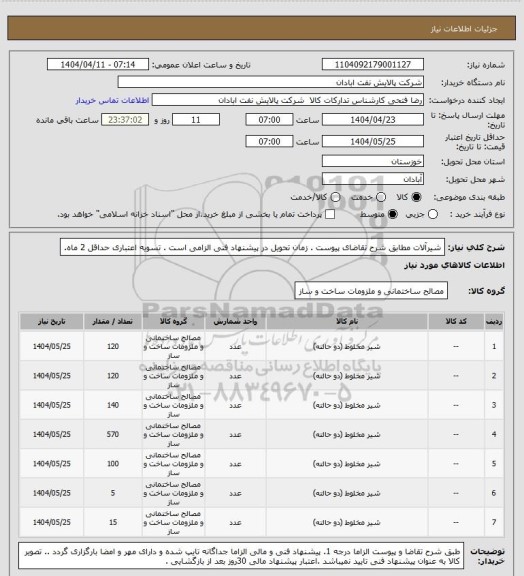524x576 pixels.
Task: Click item name in row 3
Action: tap(347, 405)
